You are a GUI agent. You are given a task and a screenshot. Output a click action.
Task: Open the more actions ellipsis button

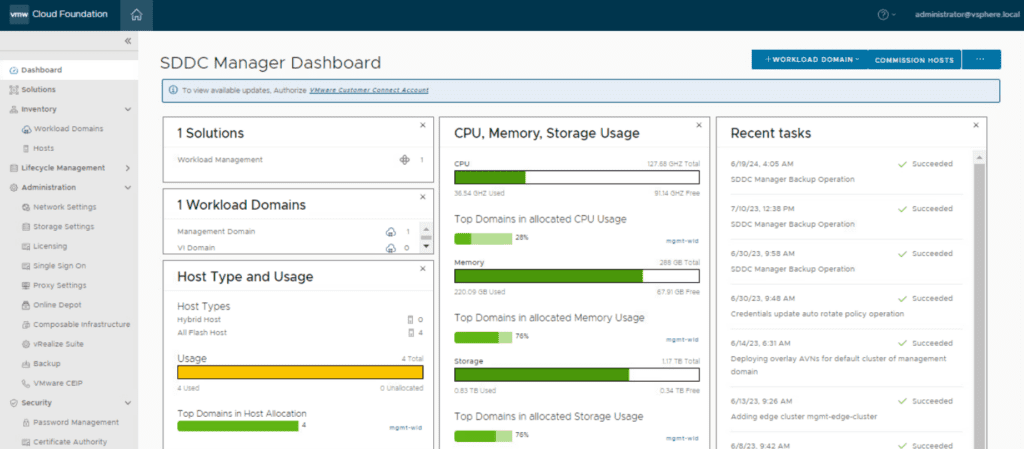click(981, 59)
